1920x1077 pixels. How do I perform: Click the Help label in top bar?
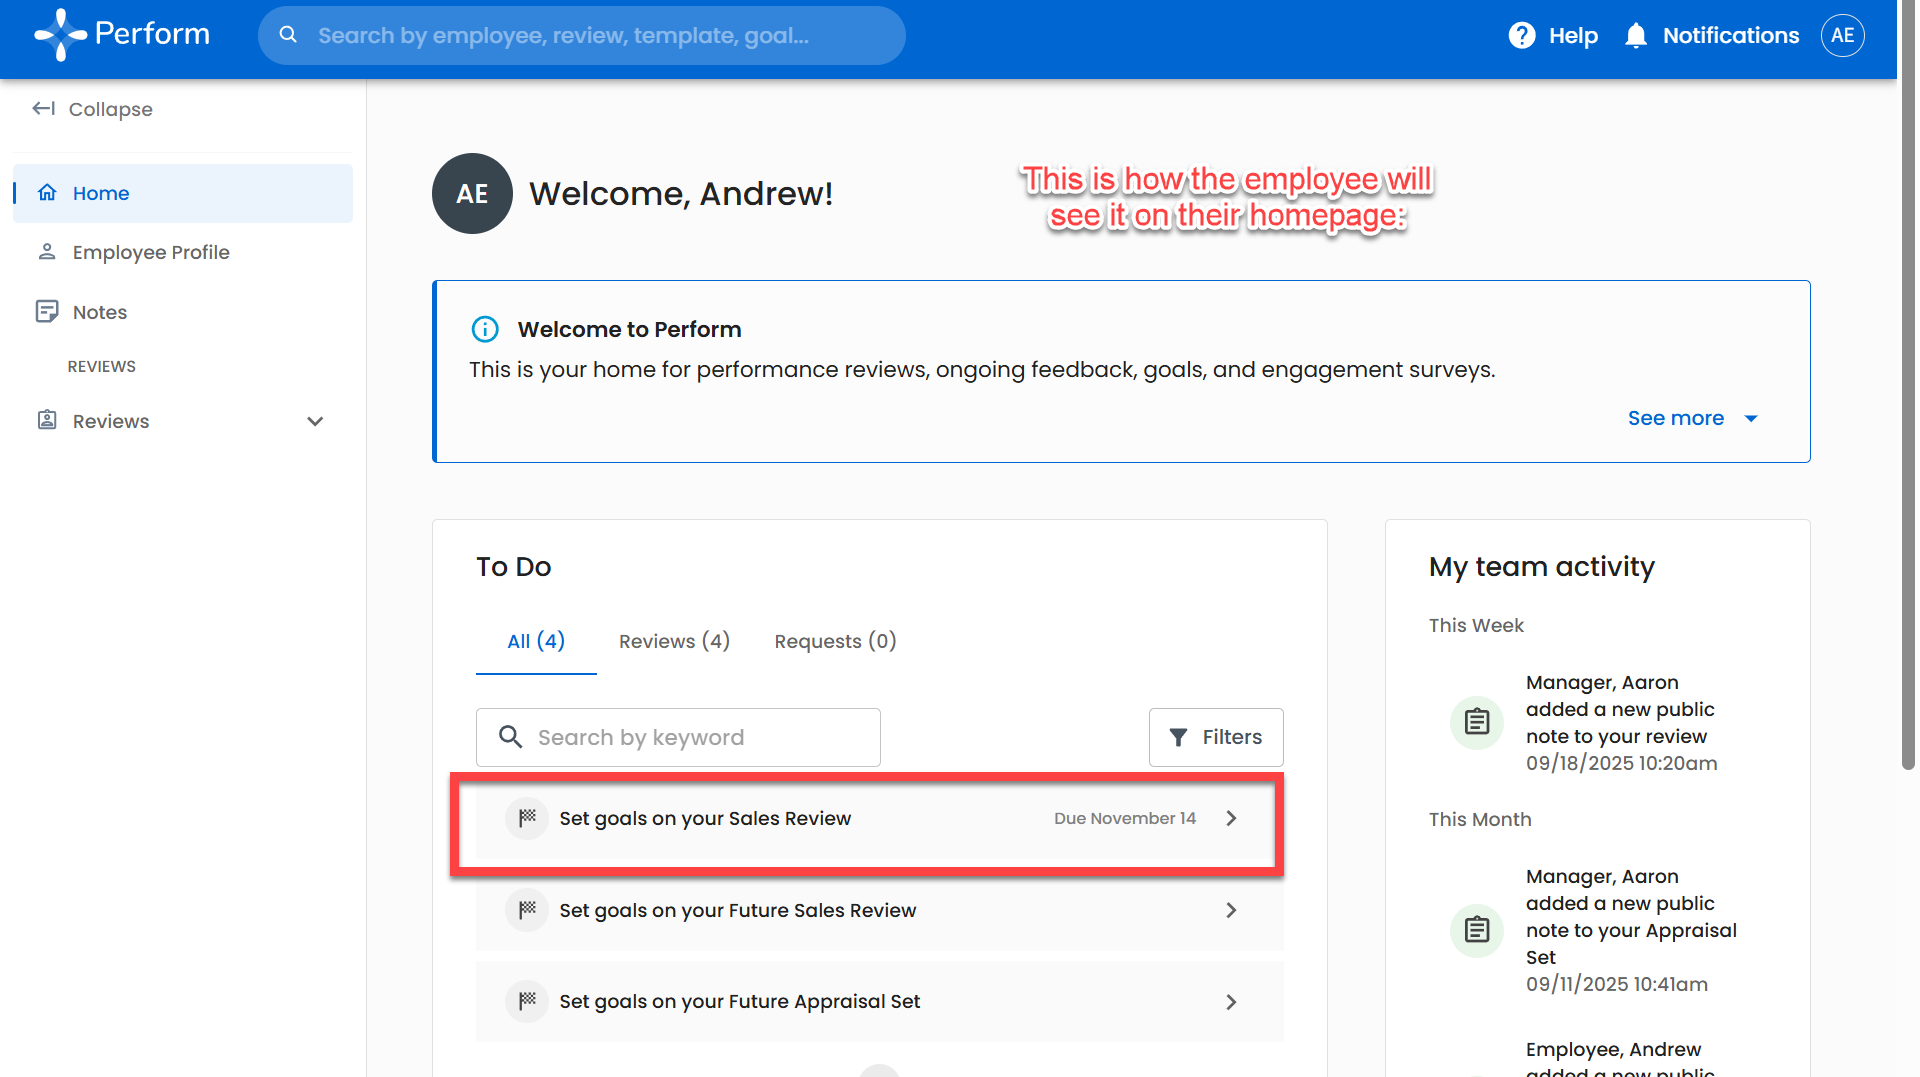(1574, 36)
